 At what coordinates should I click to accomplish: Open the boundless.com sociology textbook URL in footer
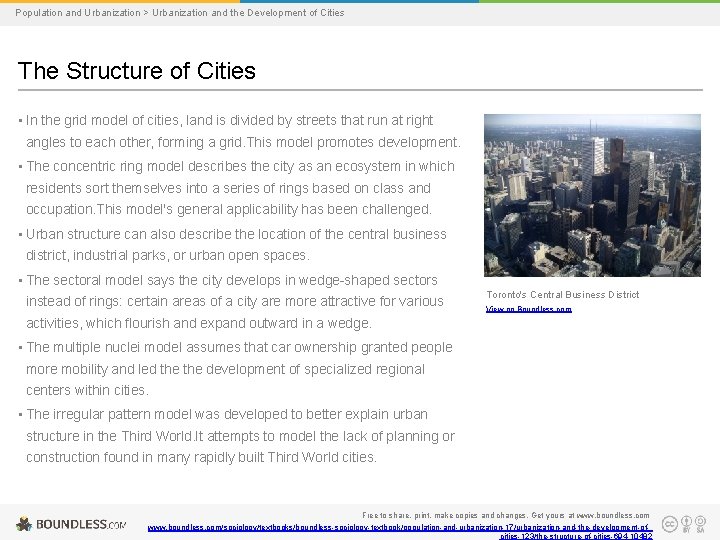pos(400,532)
